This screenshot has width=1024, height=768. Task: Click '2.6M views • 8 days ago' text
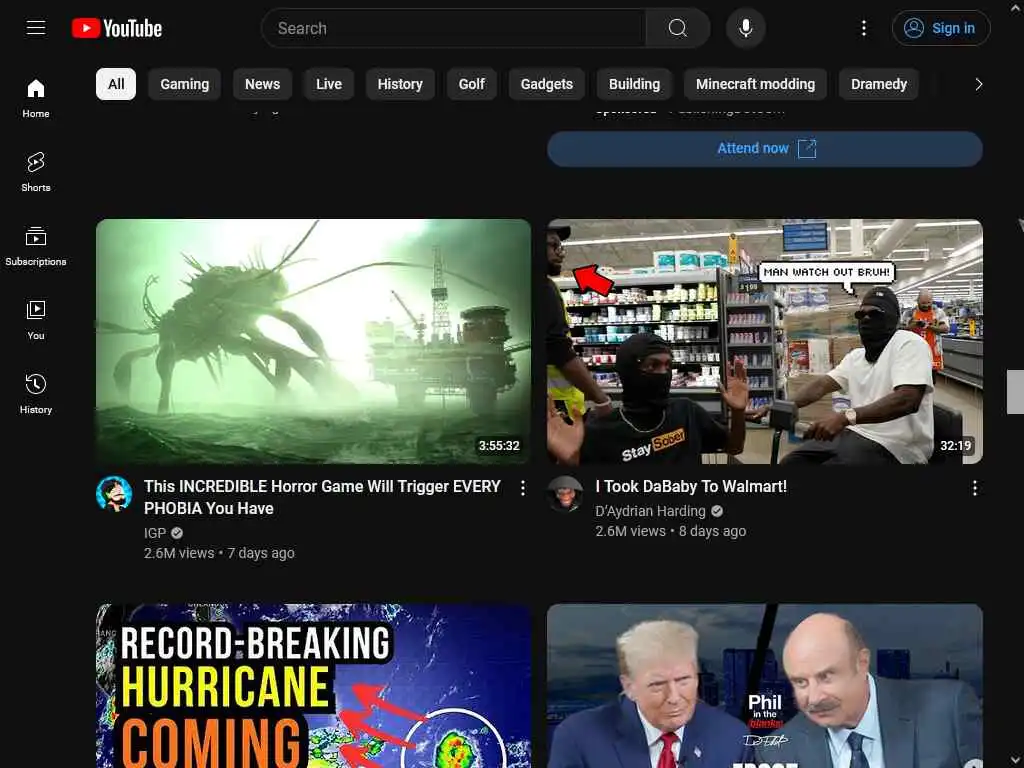point(671,532)
